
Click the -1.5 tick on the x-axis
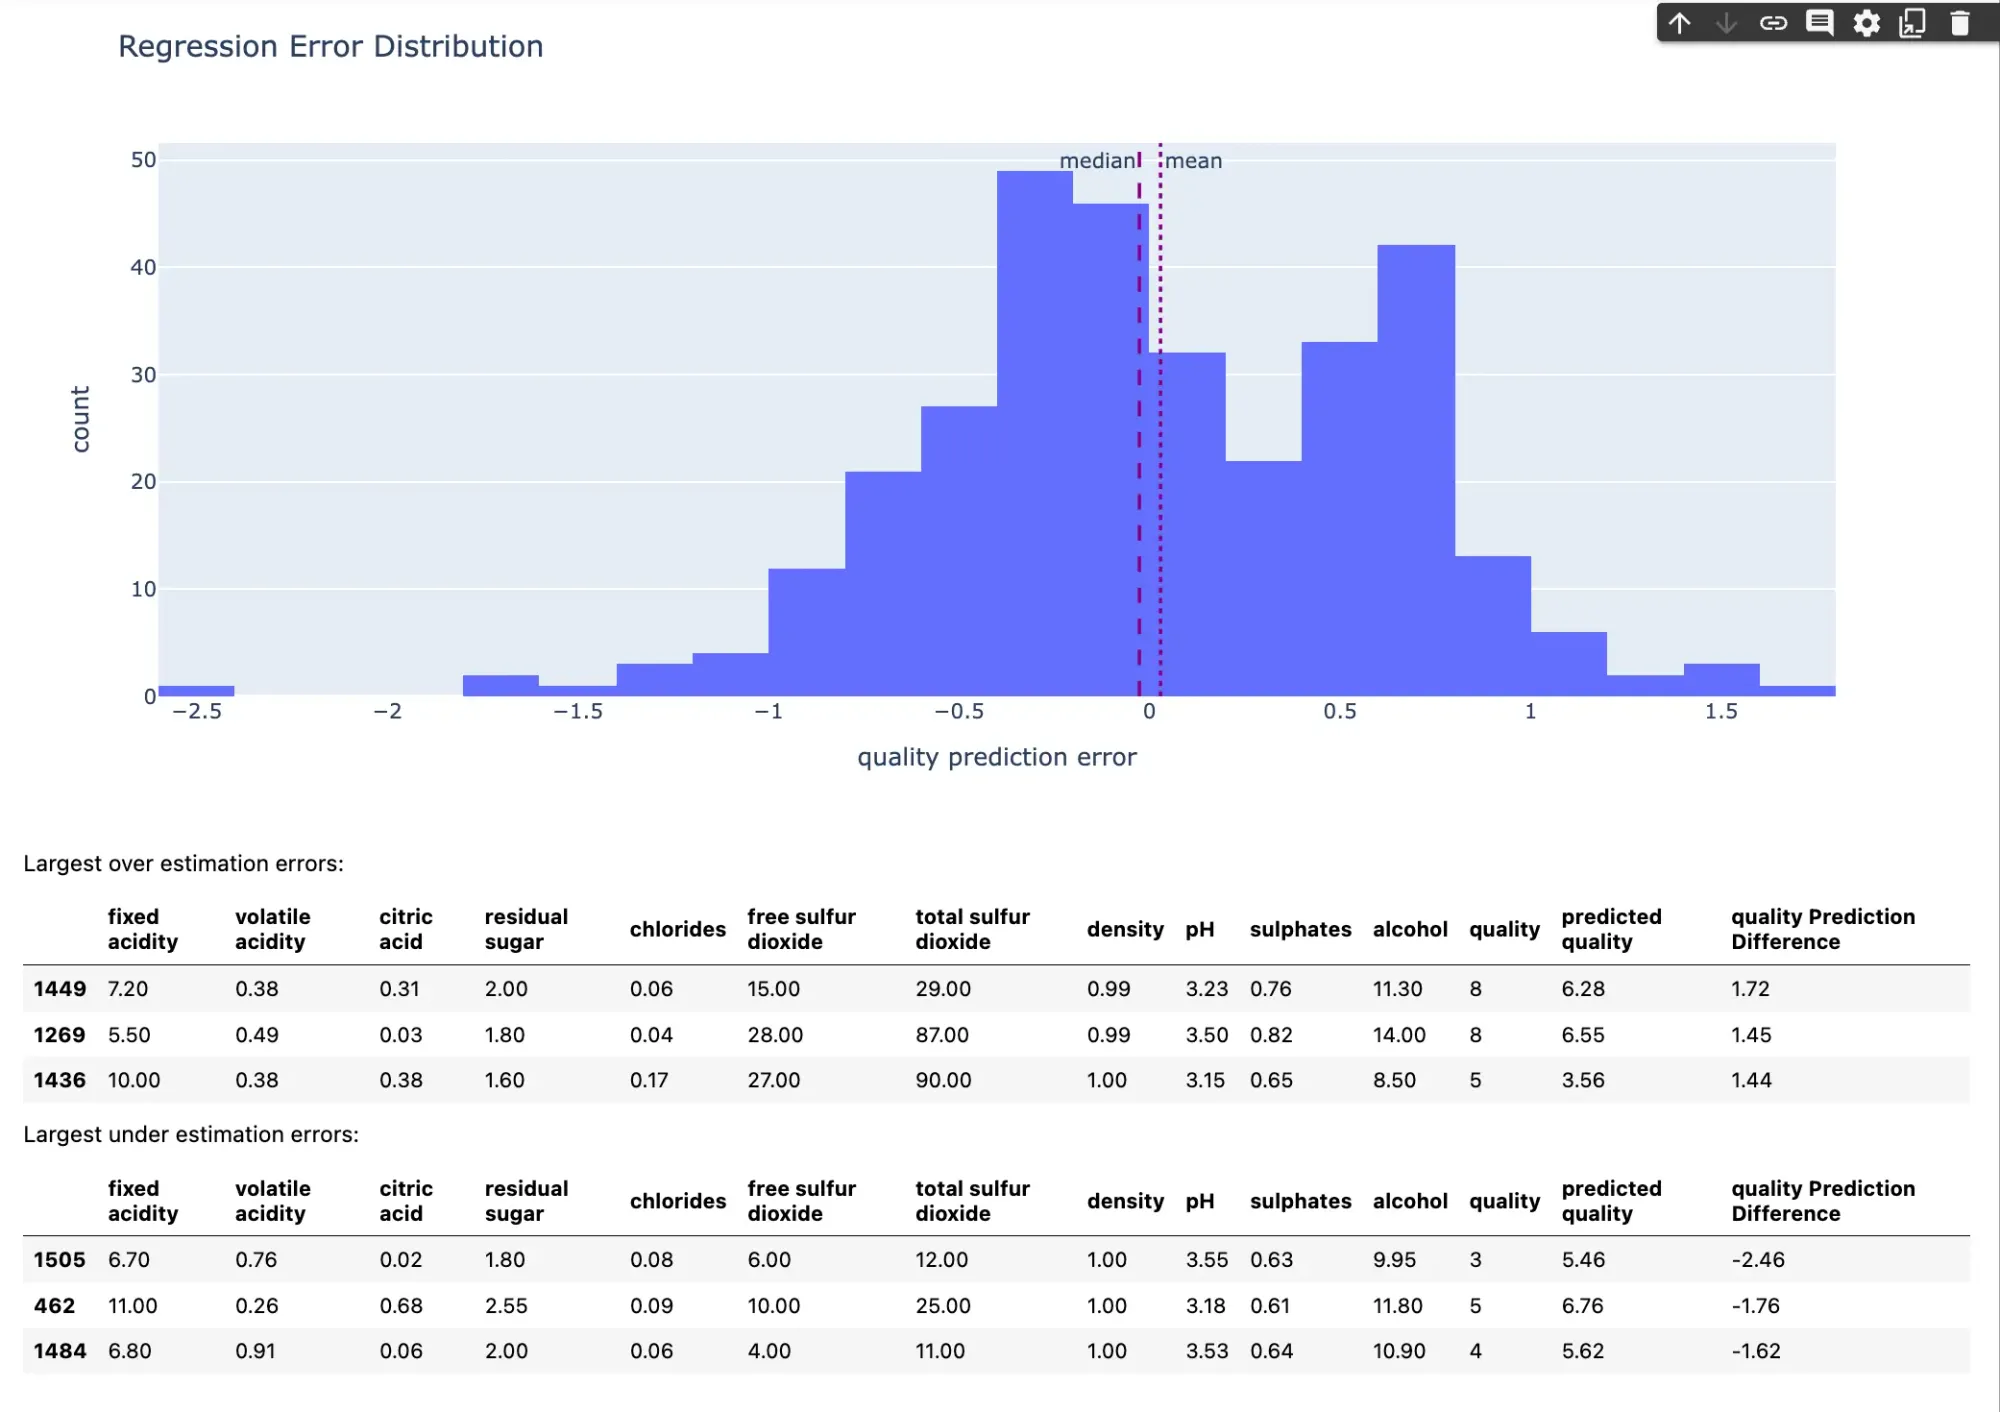point(578,711)
